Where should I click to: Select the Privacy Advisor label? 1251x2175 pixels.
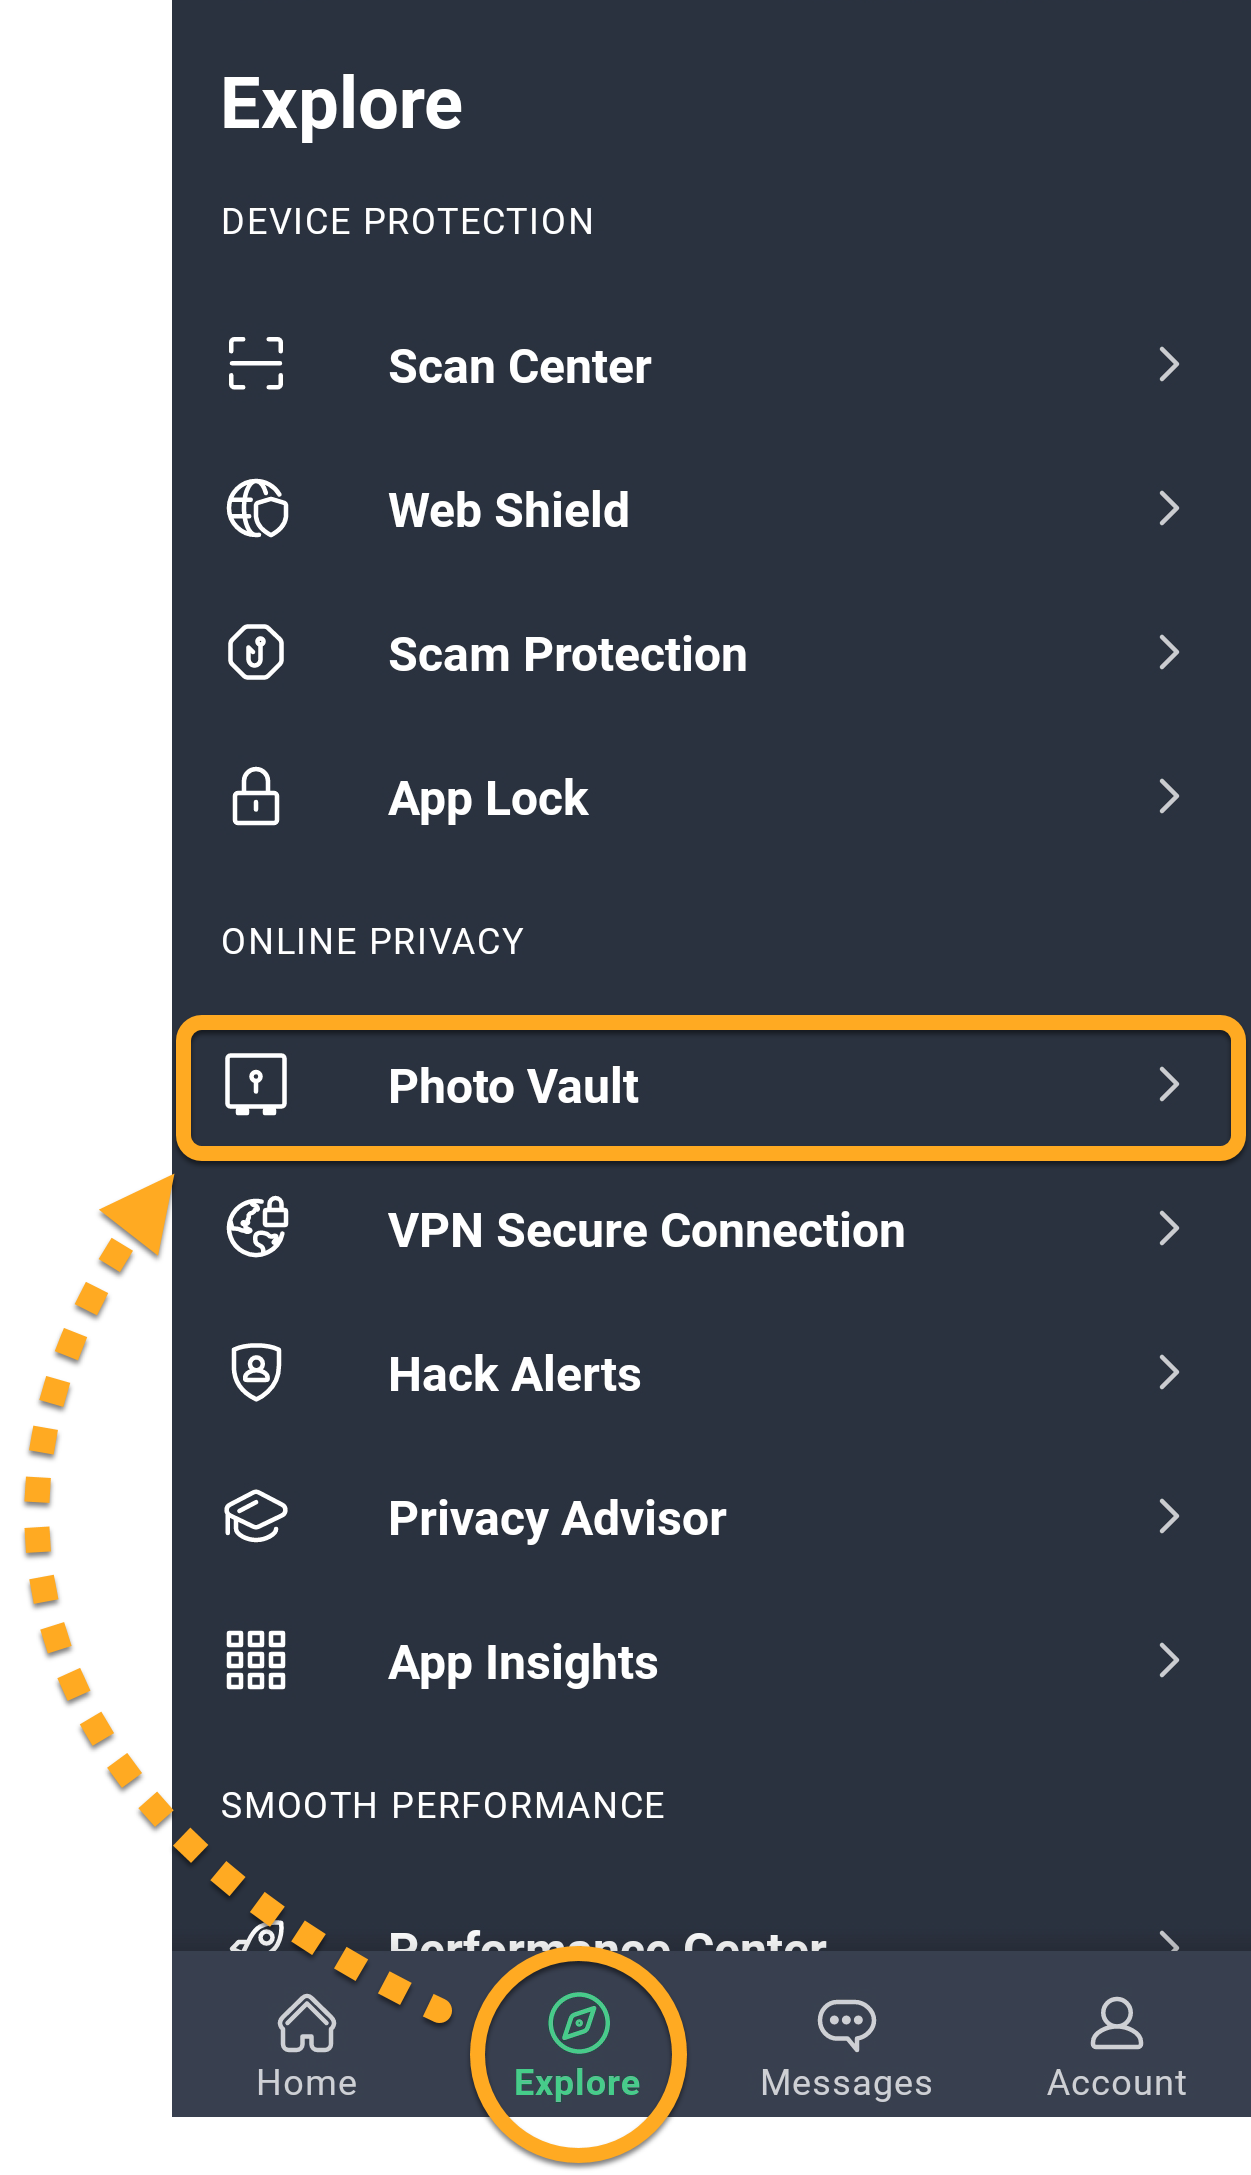pyautogui.click(x=557, y=1518)
